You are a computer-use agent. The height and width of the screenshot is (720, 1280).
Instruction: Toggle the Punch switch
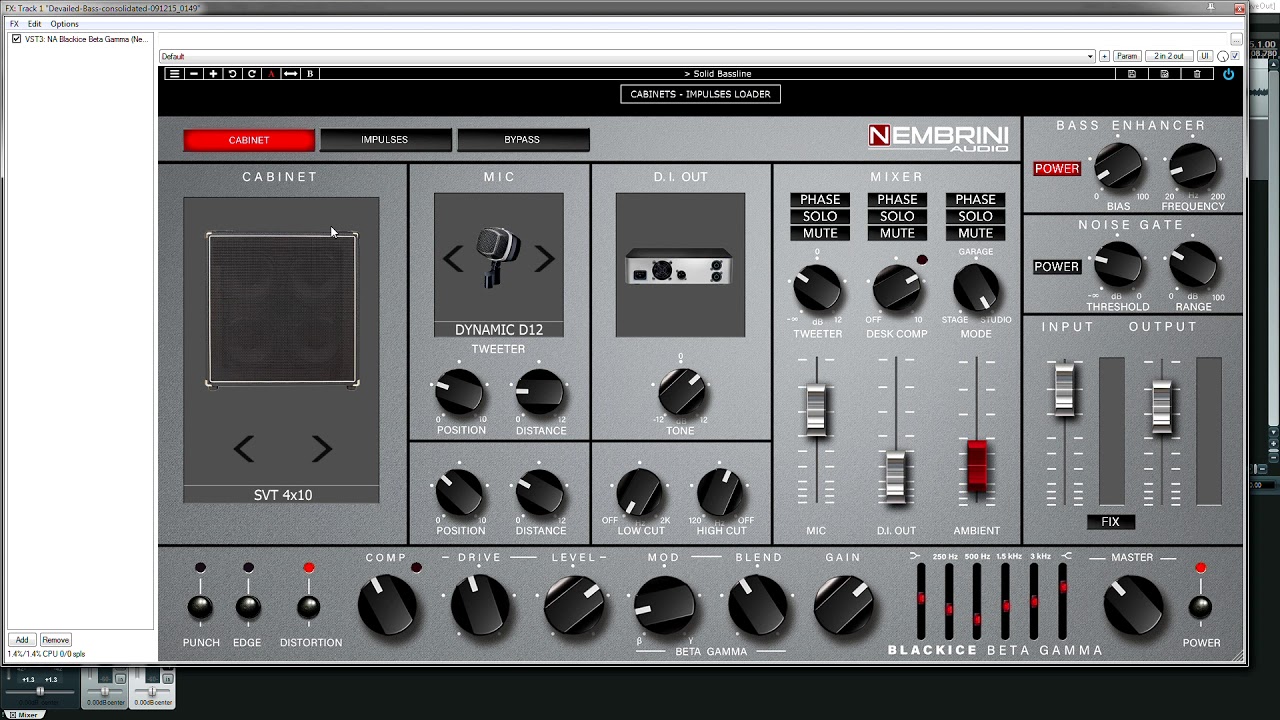click(200, 607)
